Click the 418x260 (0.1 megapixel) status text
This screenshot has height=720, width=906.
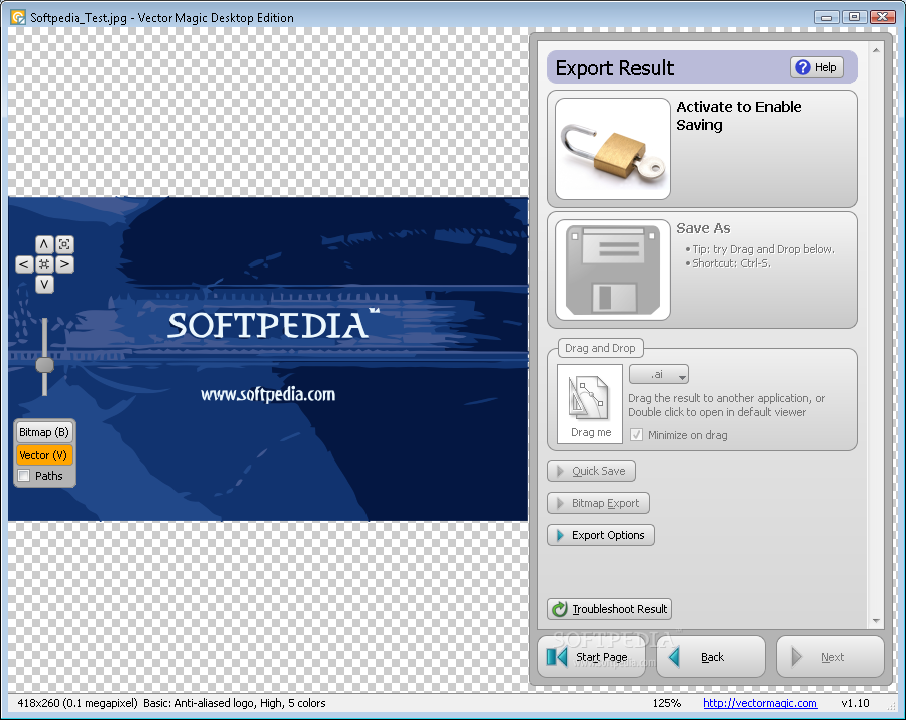(77, 703)
